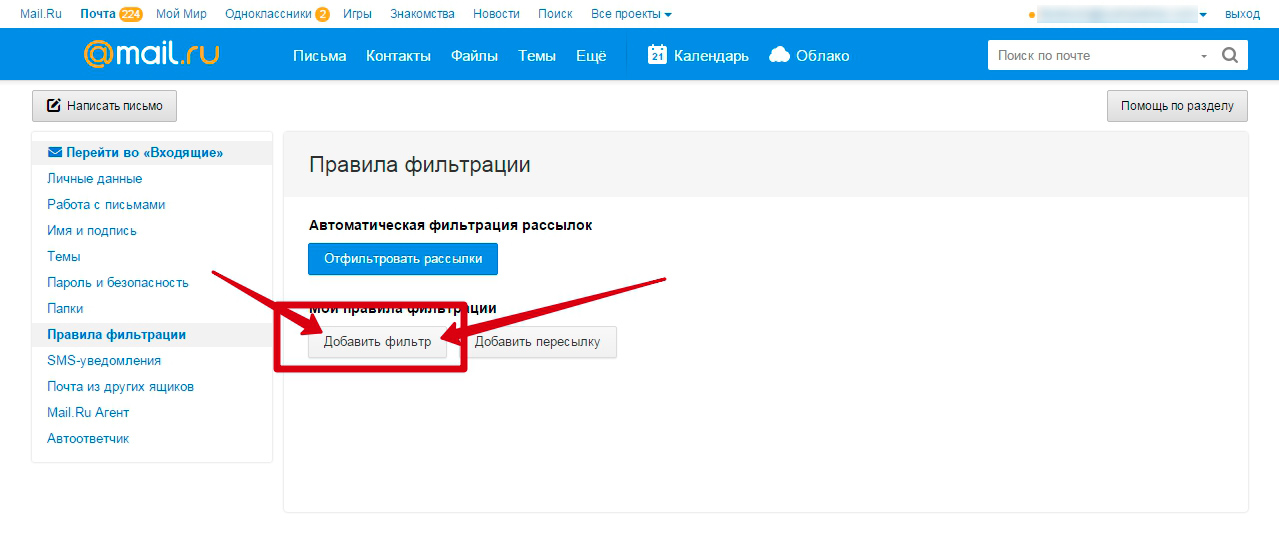Open Поиск link in top bar

(x=555, y=14)
